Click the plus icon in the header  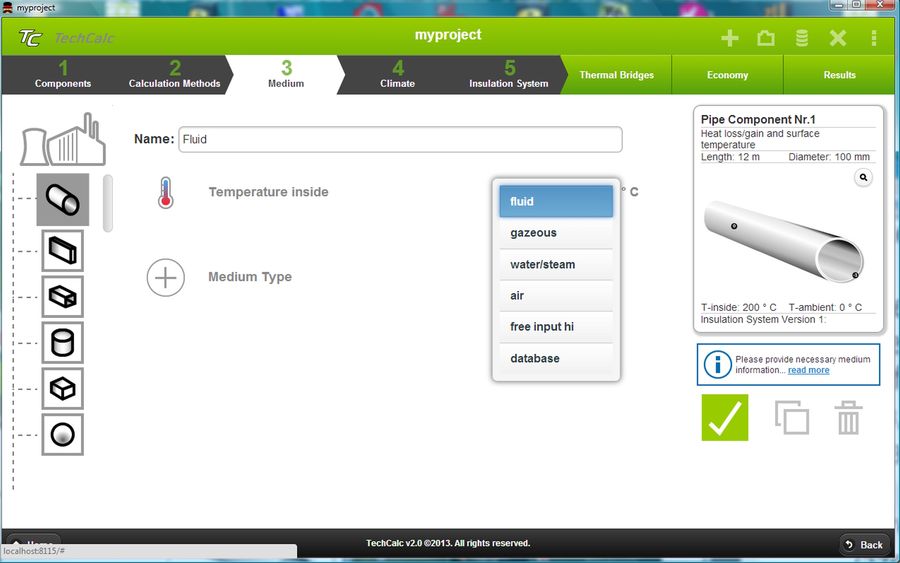pos(730,38)
